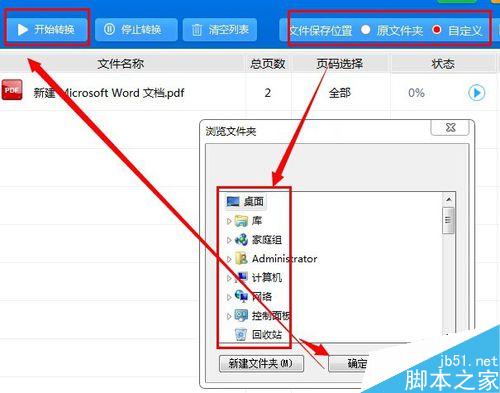Screen dimensions: 500x393
Task: Select the Administrator tree label
Action: tap(284, 259)
